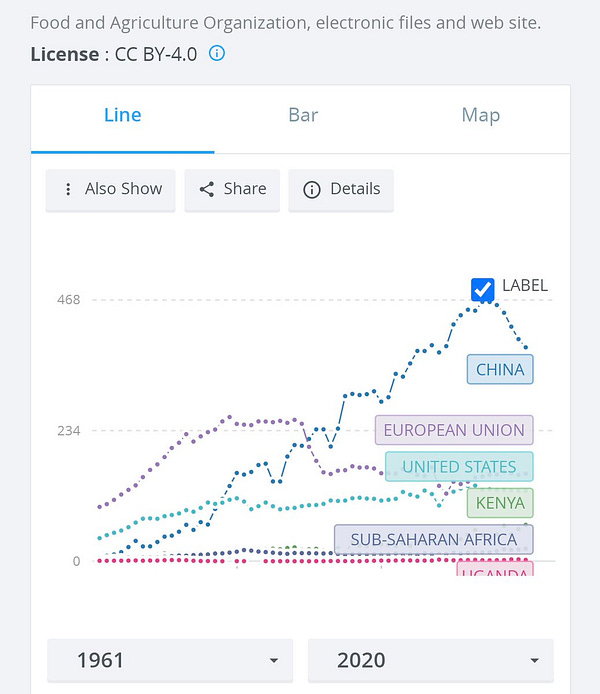Screen dimensions: 600x694
Task: Switch to the Bar tab
Action: pyautogui.click(x=303, y=115)
